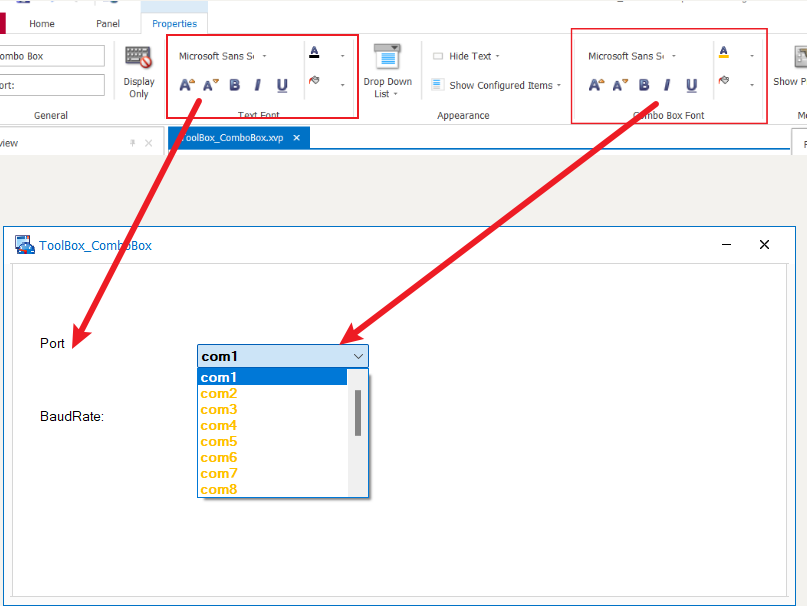Screen dimensions: 807x606
Task: Click the Port: label text input field
Action: point(51,85)
